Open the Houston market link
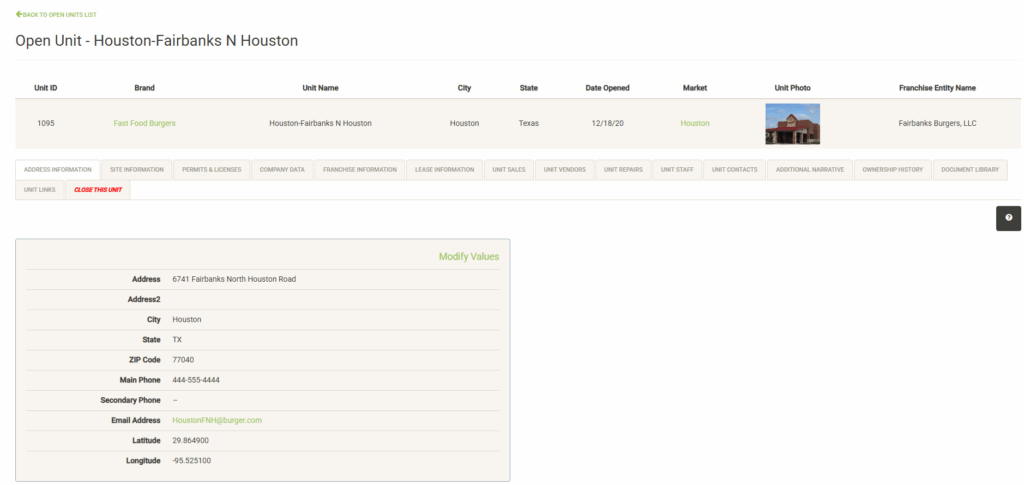The height and width of the screenshot is (485, 1024). point(695,124)
